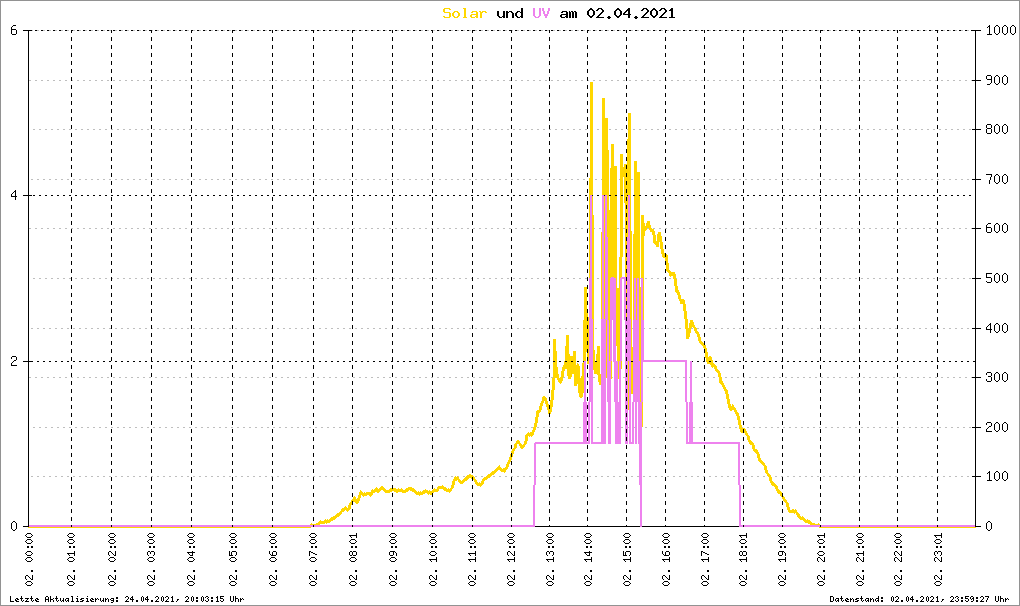Click time axis label '02. 21:00'
Image resolution: width=1020 pixels, height=606 pixels.
click(860, 559)
